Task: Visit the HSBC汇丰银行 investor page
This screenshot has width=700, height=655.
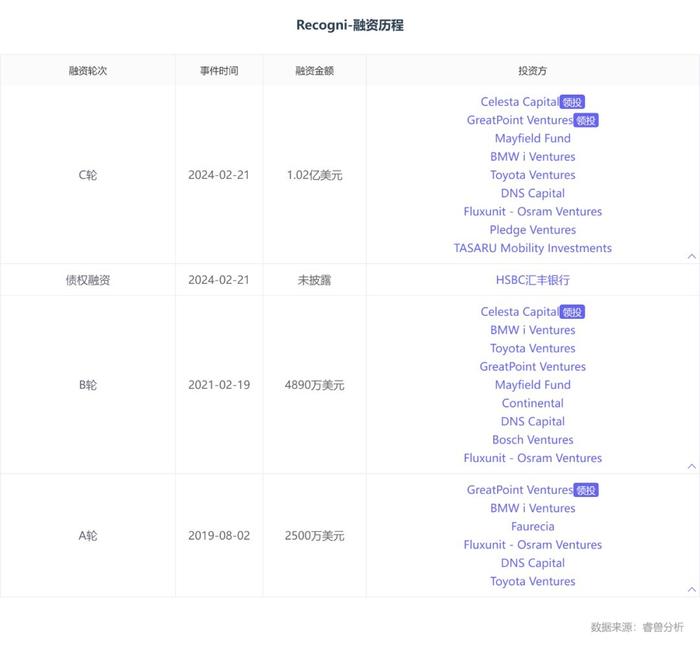Action: point(532,280)
